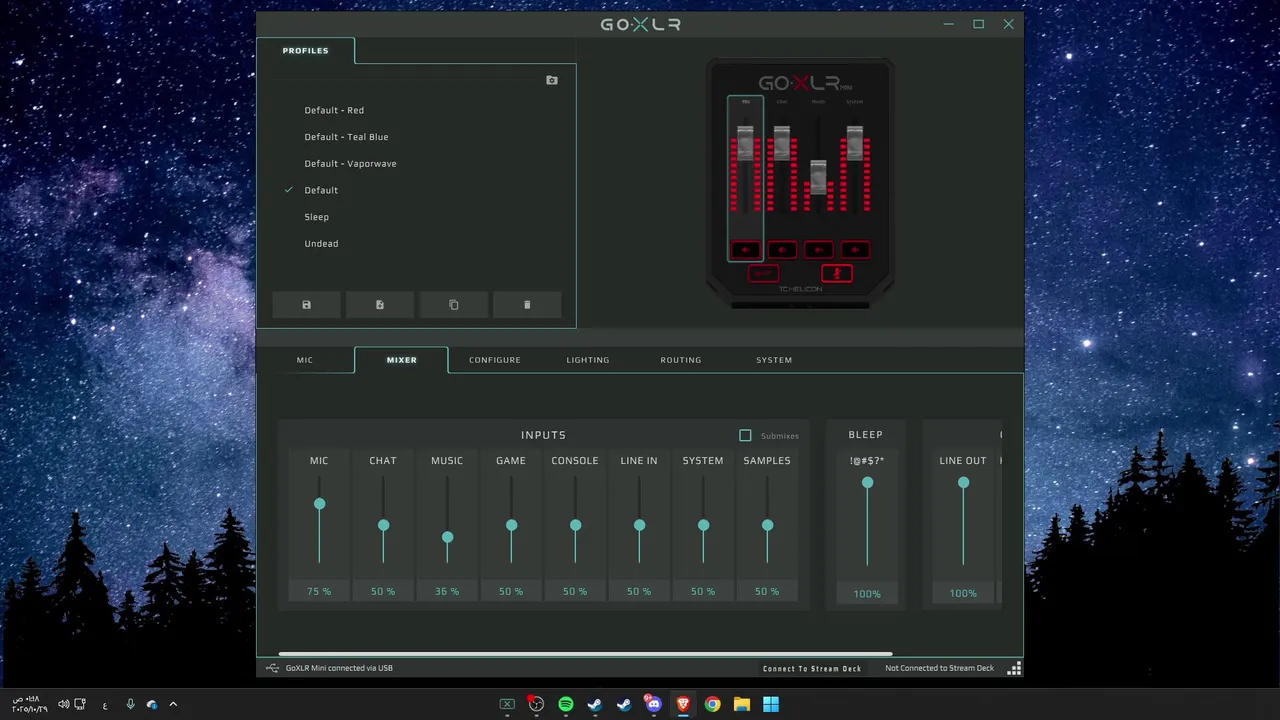The height and width of the screenshot is (720, 1280).
Task: Open the profiles folder icon
Action: click(x=552, y=80)
